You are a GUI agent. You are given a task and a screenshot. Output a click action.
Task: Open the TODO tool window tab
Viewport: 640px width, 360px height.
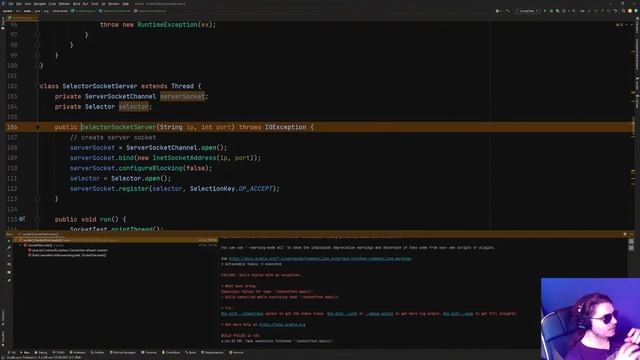[59, 352]
